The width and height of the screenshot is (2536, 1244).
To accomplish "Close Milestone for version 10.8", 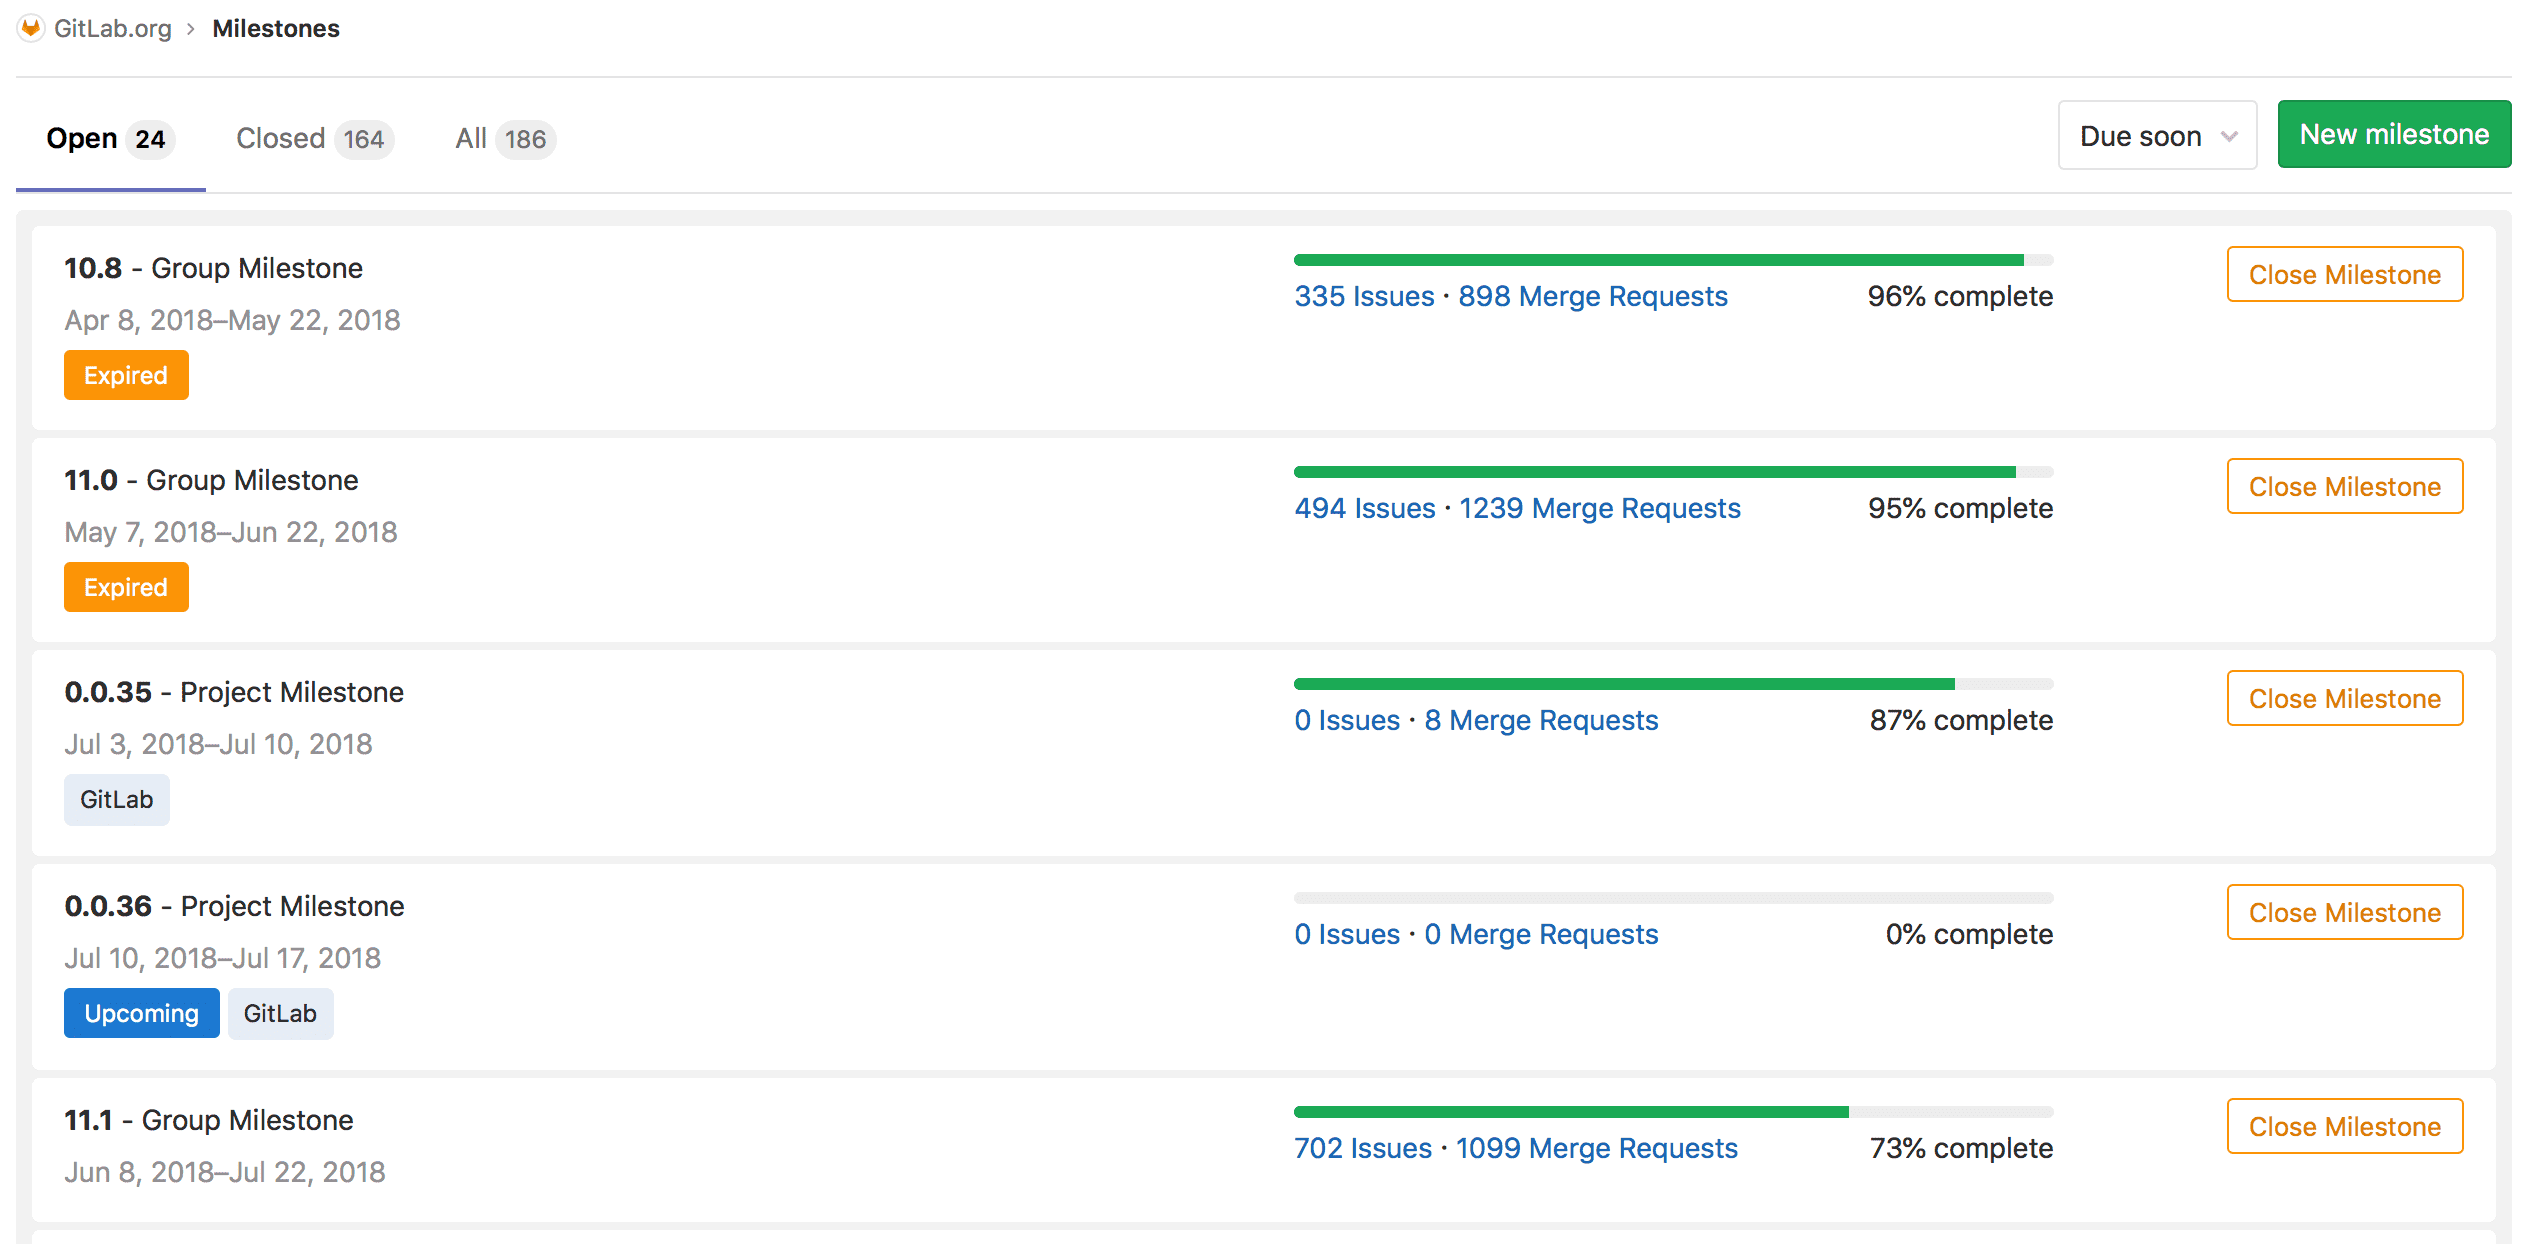I will click(x=2344, y=274).
